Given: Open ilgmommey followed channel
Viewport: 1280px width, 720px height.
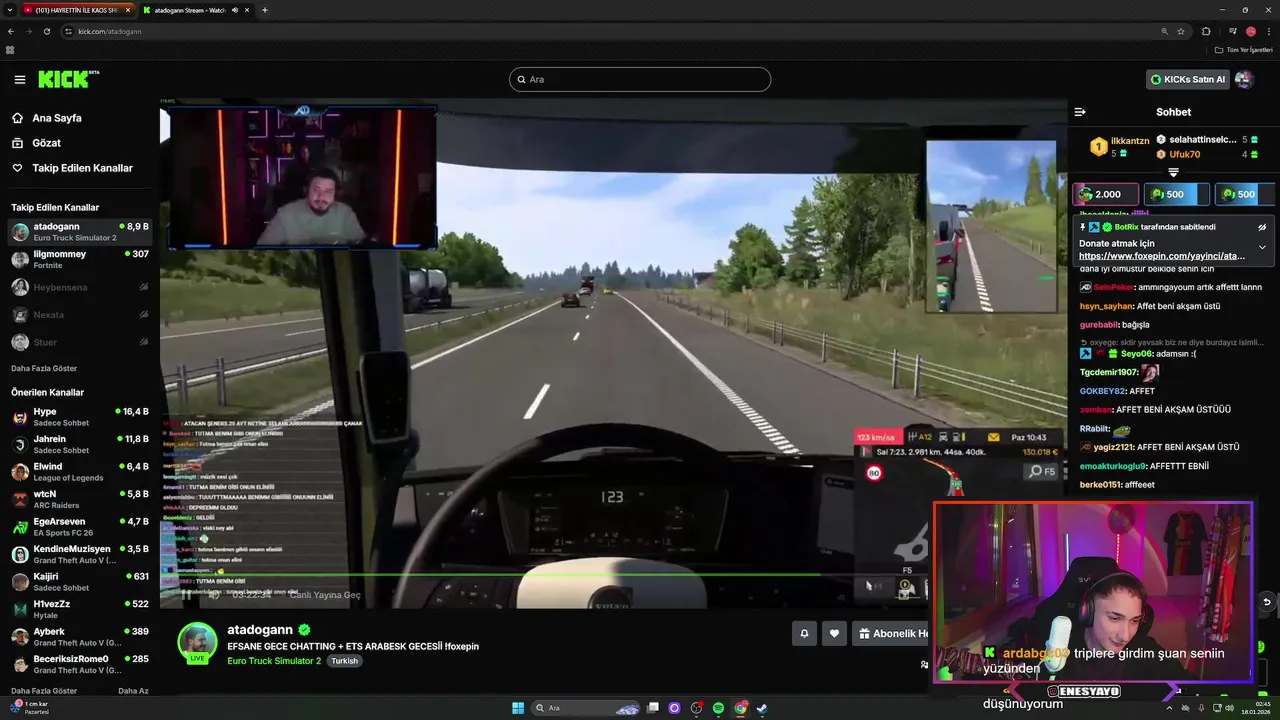Looking at the screenshot, I should 80,259.
